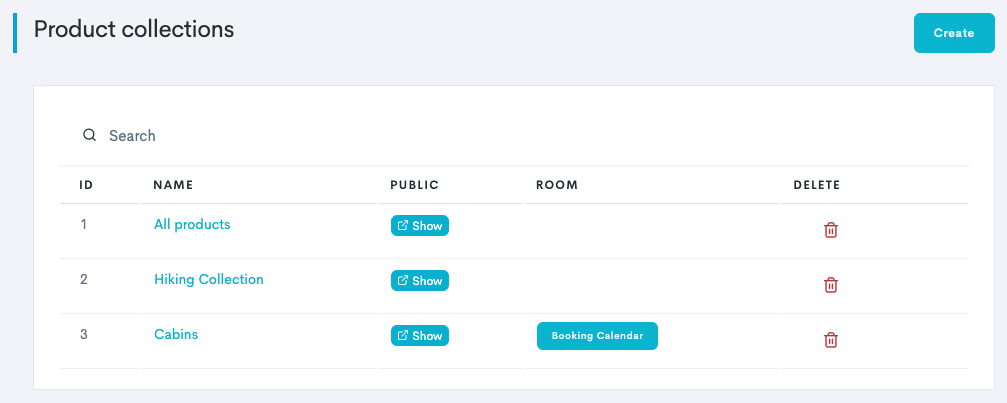Show the public page for All products
The image size is (1007, 403).
pyautogui.click(x=420, y=226)
